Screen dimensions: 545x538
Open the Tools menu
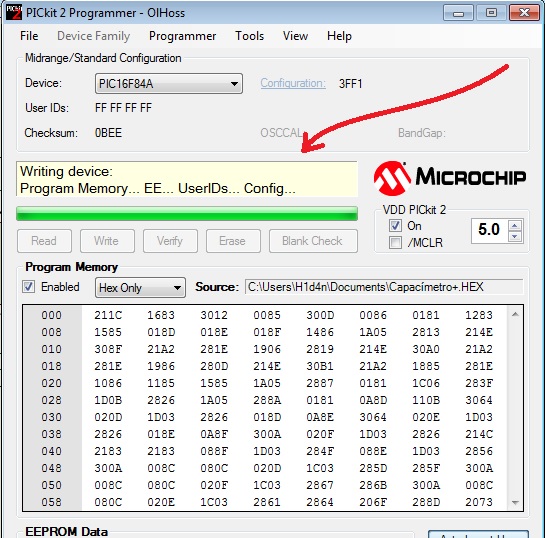pyautogui.click(x=249, y=36)
